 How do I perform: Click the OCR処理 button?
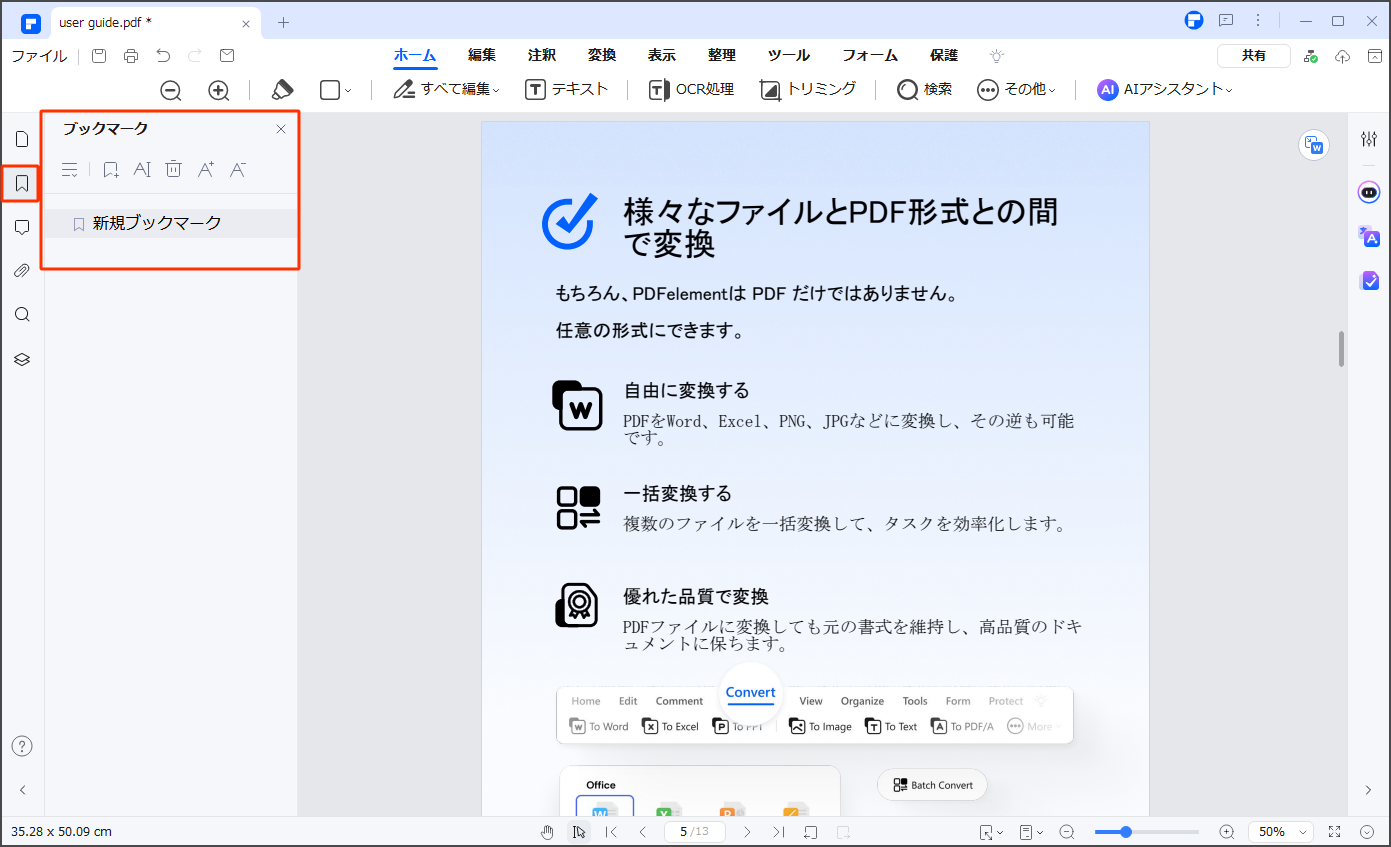coord(691,90)
